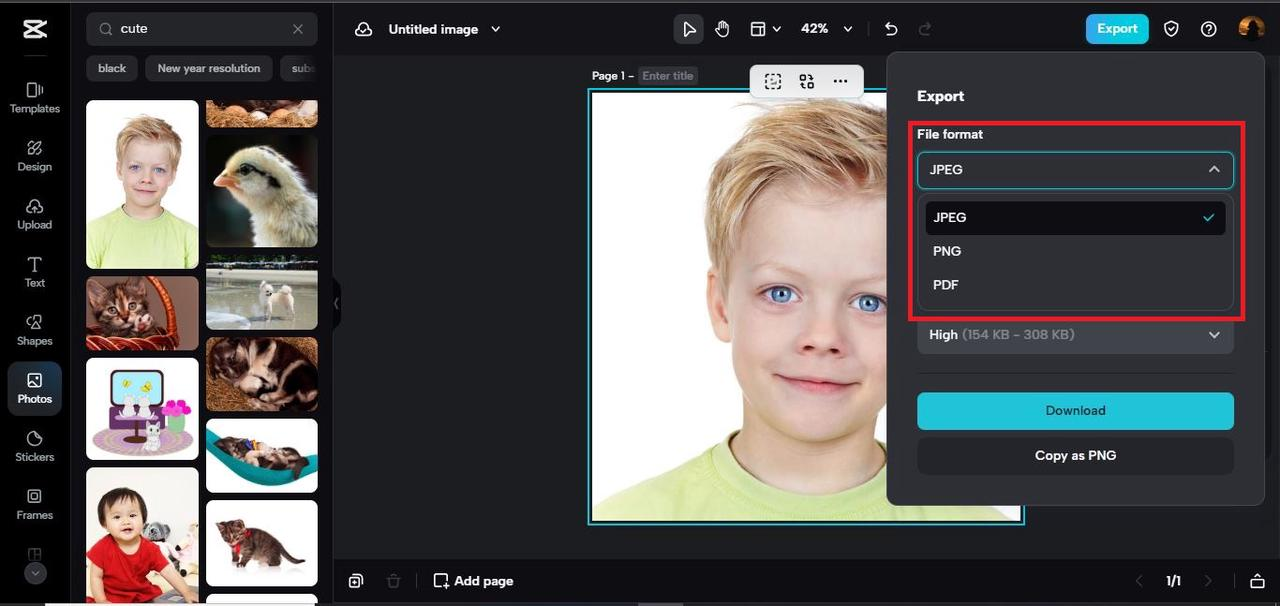
Task: Go to the next page arrow
Action: [1208, 581]
